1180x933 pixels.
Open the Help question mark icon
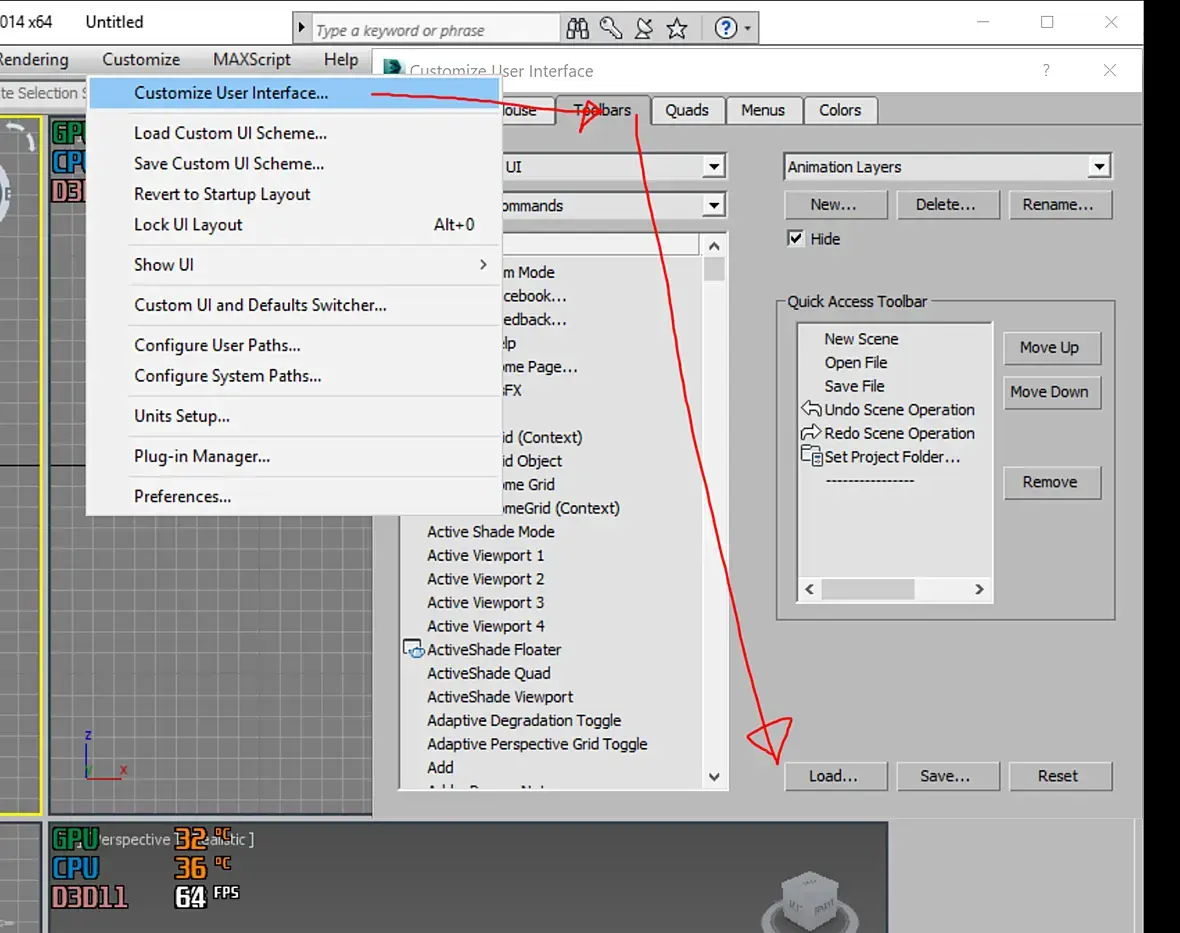pyautogui.click(x=725, y=29)
